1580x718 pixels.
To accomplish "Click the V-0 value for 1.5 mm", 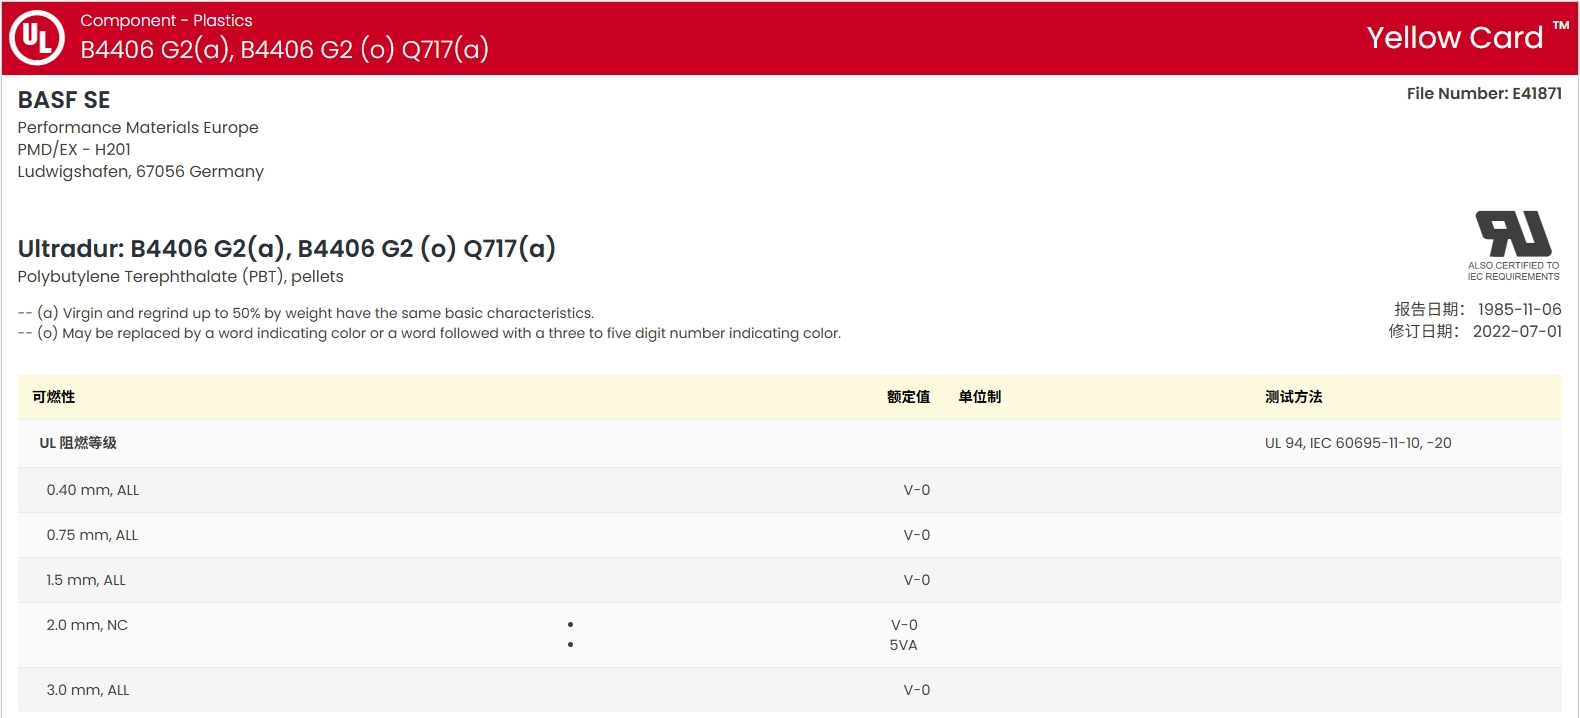I will pos(917,580).
